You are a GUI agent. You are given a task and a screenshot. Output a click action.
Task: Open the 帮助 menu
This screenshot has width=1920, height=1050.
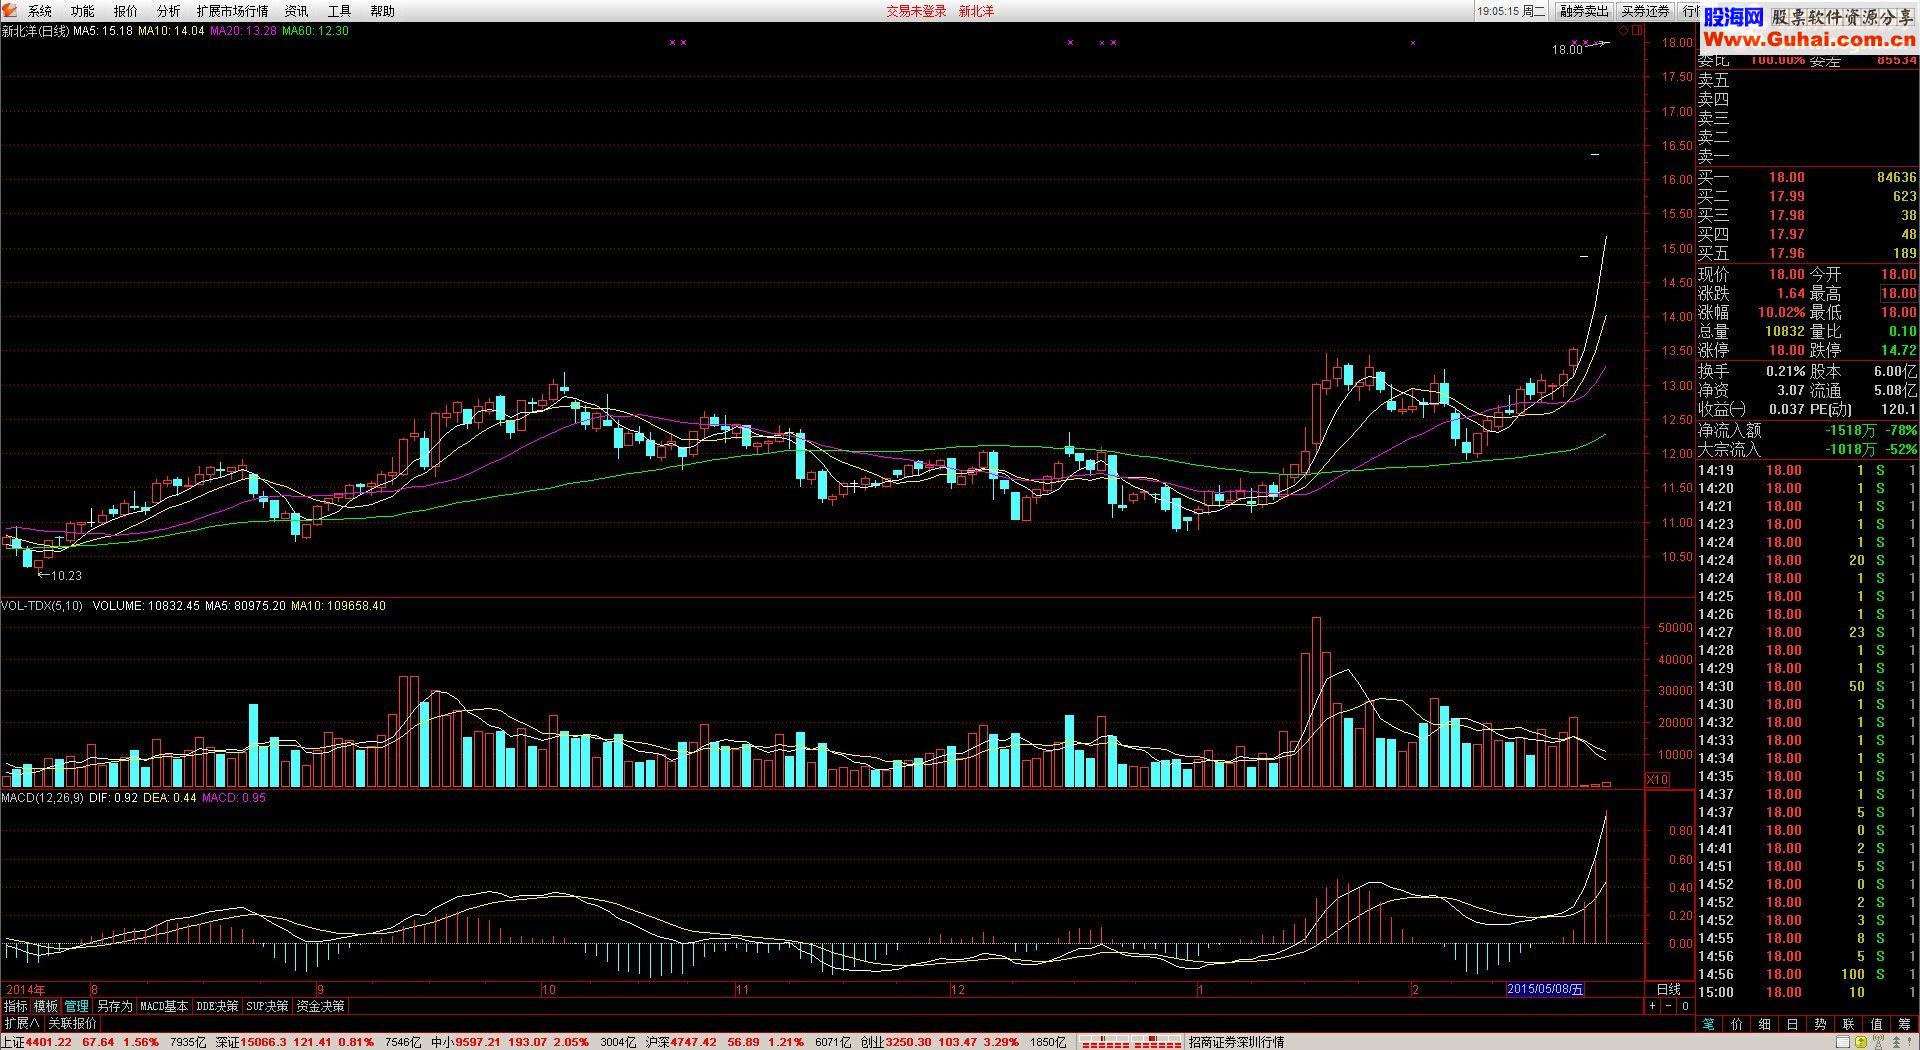coord(383,11)
